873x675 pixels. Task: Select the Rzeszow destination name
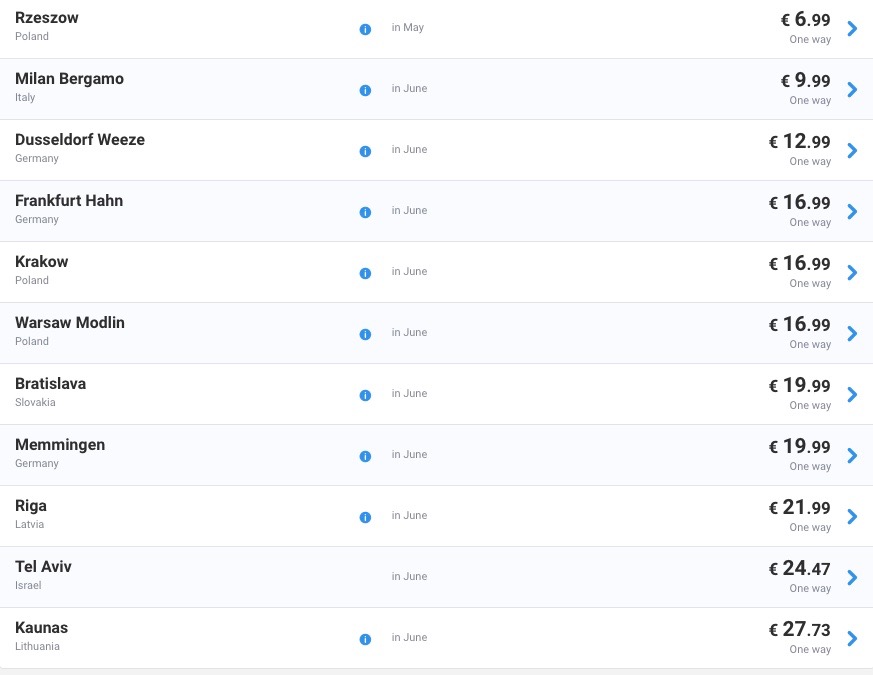point(47,18)
